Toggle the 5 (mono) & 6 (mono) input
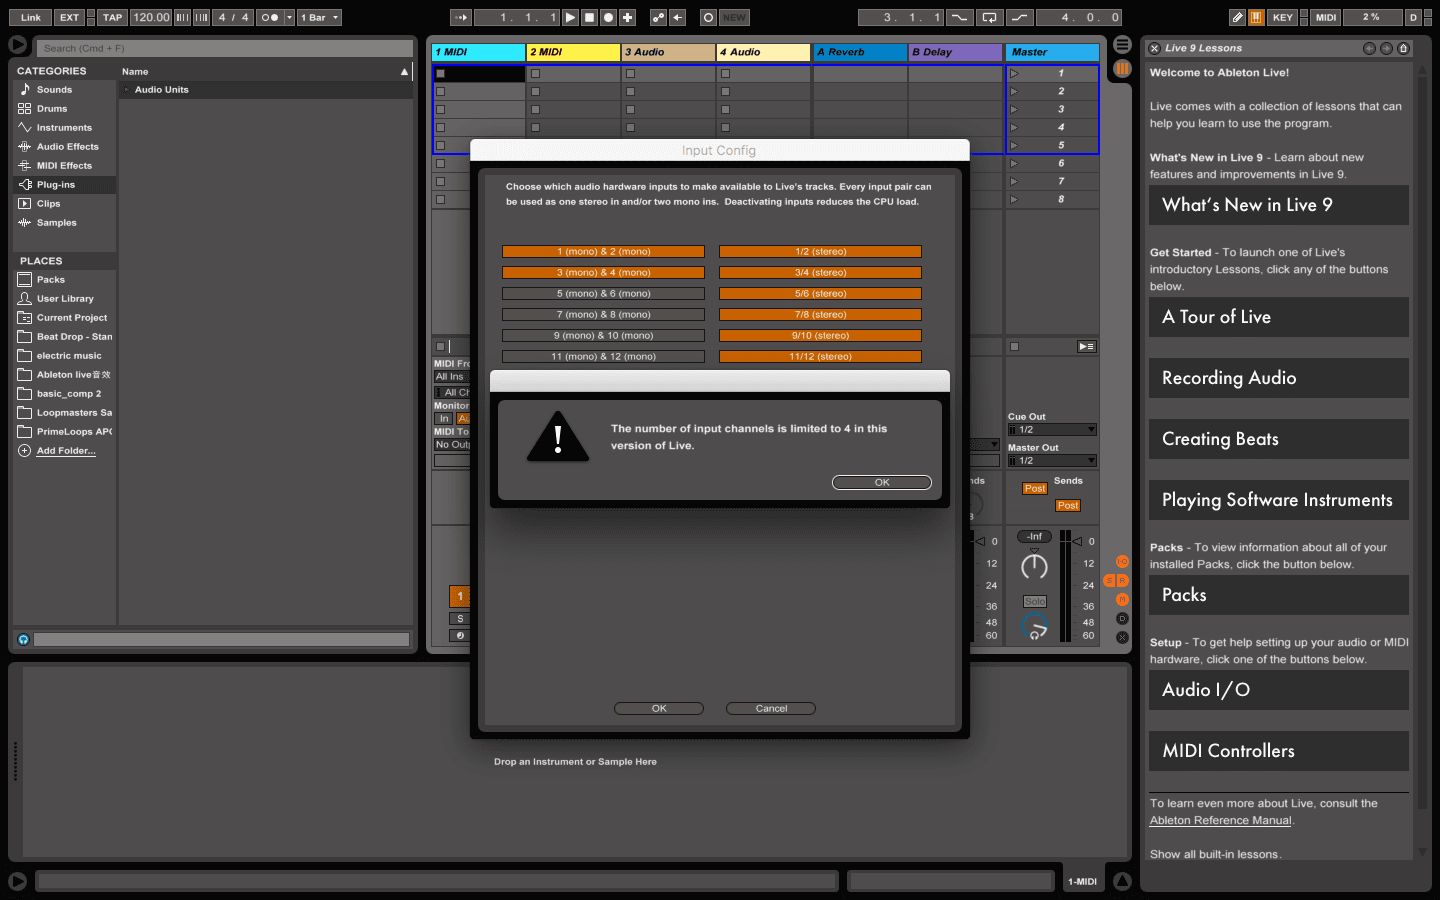 click(x=603, y=294)
